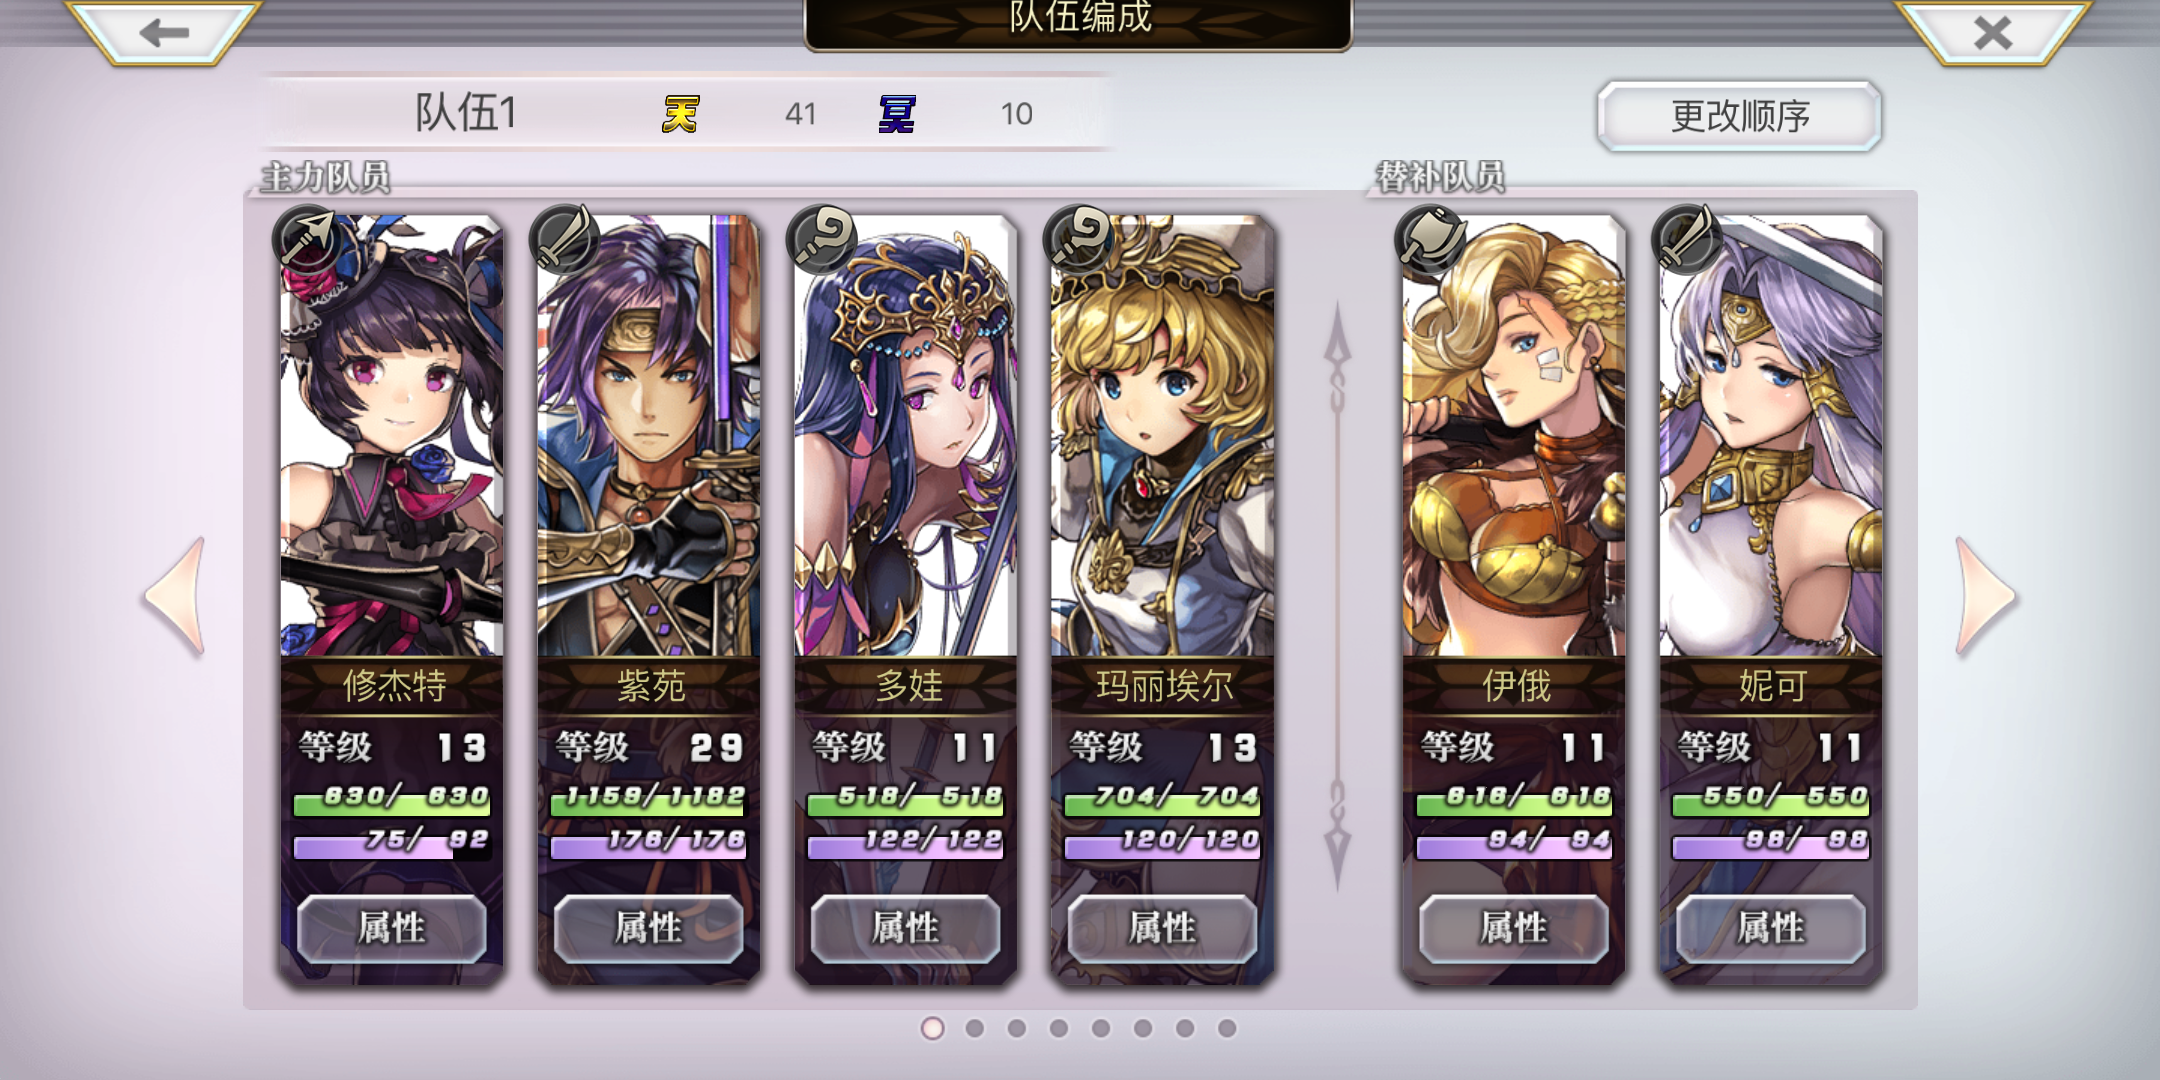Select the 伊俄 substitute member portrait

(x=1514, y=435)
